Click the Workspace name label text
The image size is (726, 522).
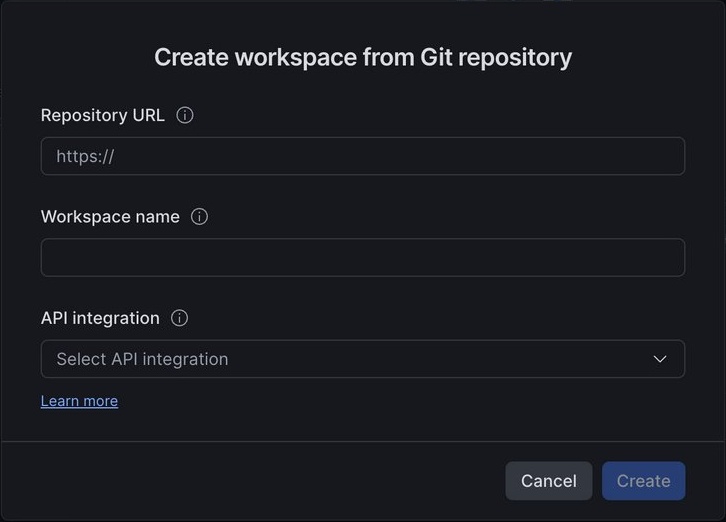click(x=110, y=217)
